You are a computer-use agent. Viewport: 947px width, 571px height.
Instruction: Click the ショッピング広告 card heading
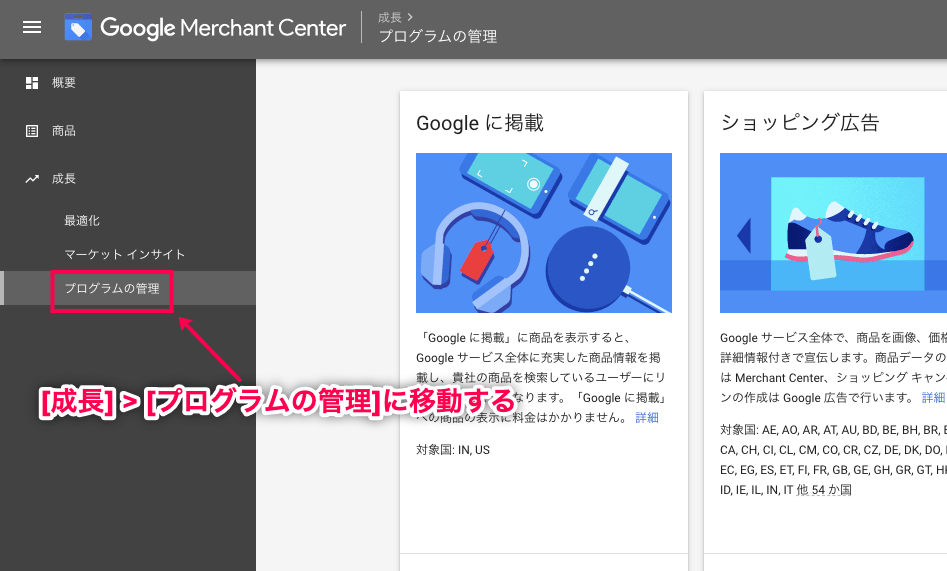(x=800, y=123)
